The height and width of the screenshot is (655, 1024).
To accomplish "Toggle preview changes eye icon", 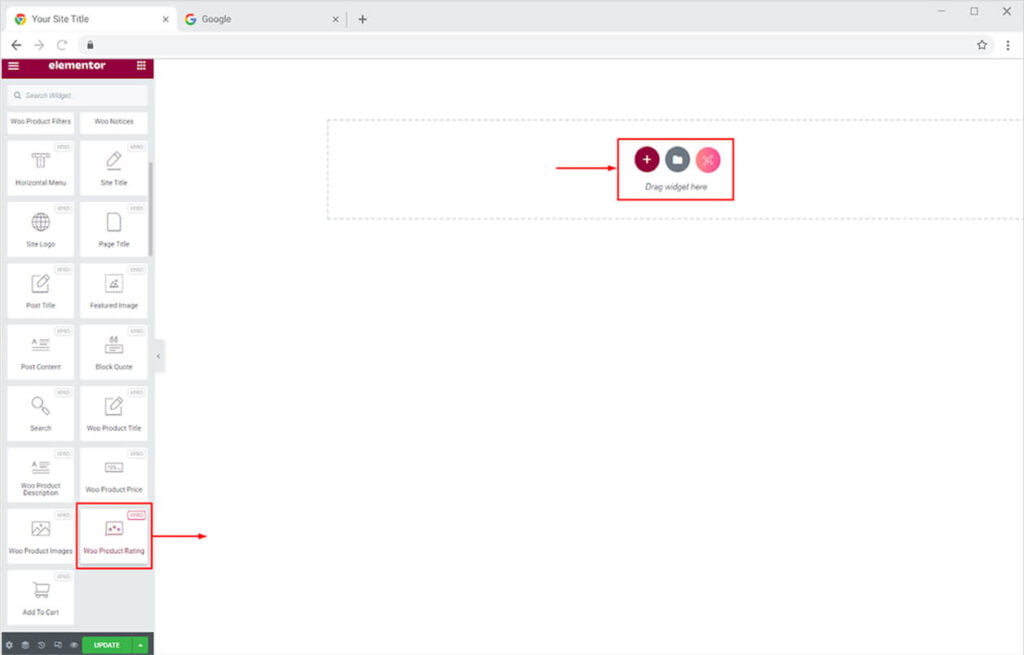I will [74, 645].
